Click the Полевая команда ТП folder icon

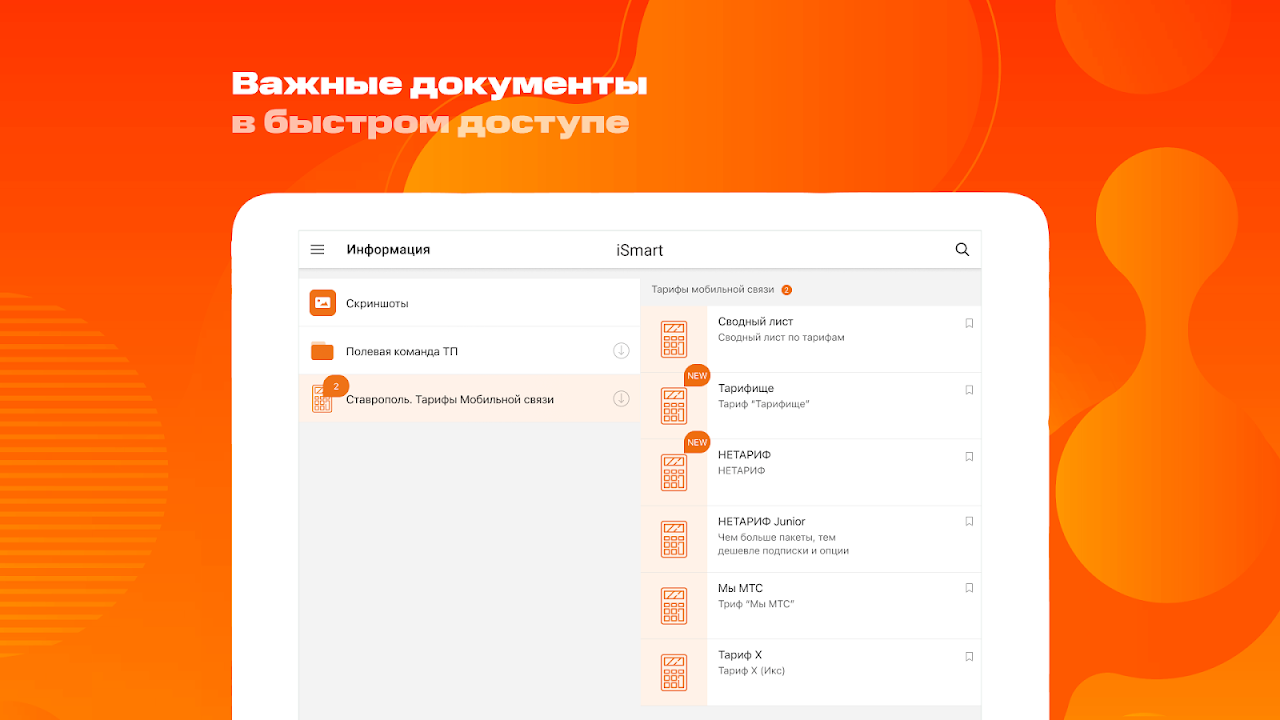322,351
